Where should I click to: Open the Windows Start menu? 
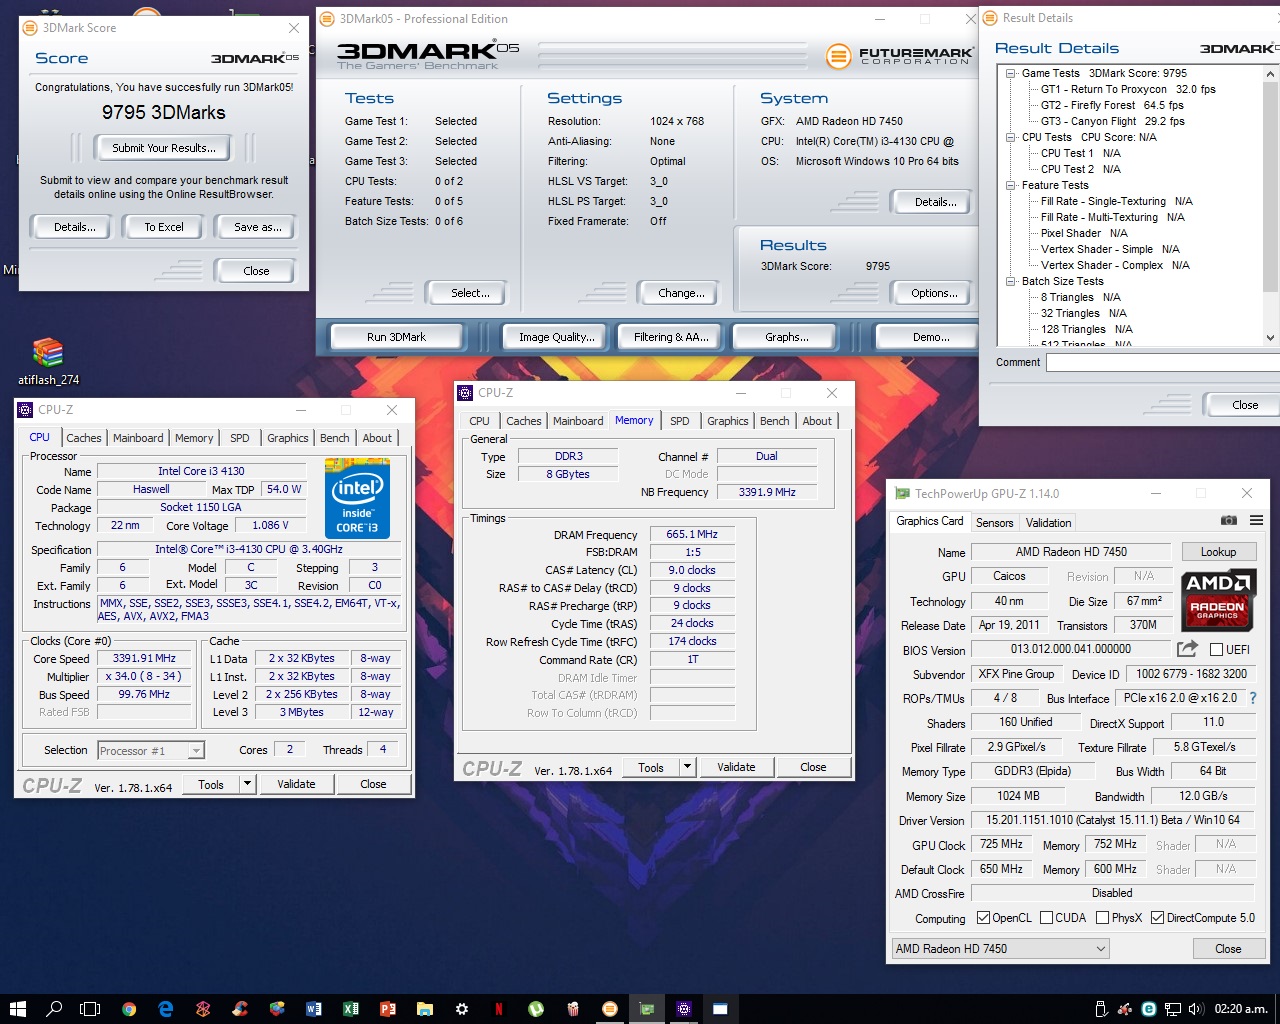pos(18,1009)
